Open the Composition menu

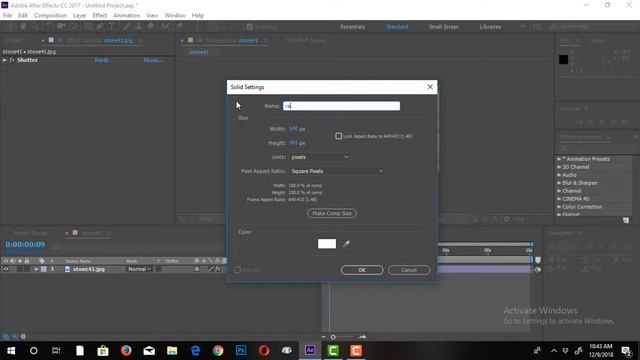(50, 16)
